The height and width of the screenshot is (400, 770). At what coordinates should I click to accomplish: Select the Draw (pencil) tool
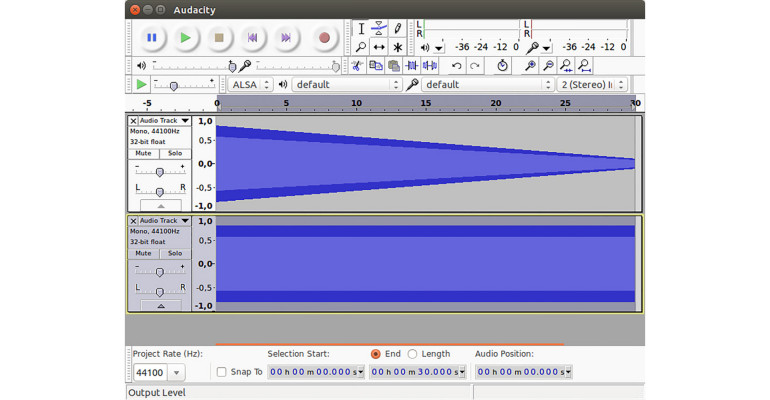397,28
